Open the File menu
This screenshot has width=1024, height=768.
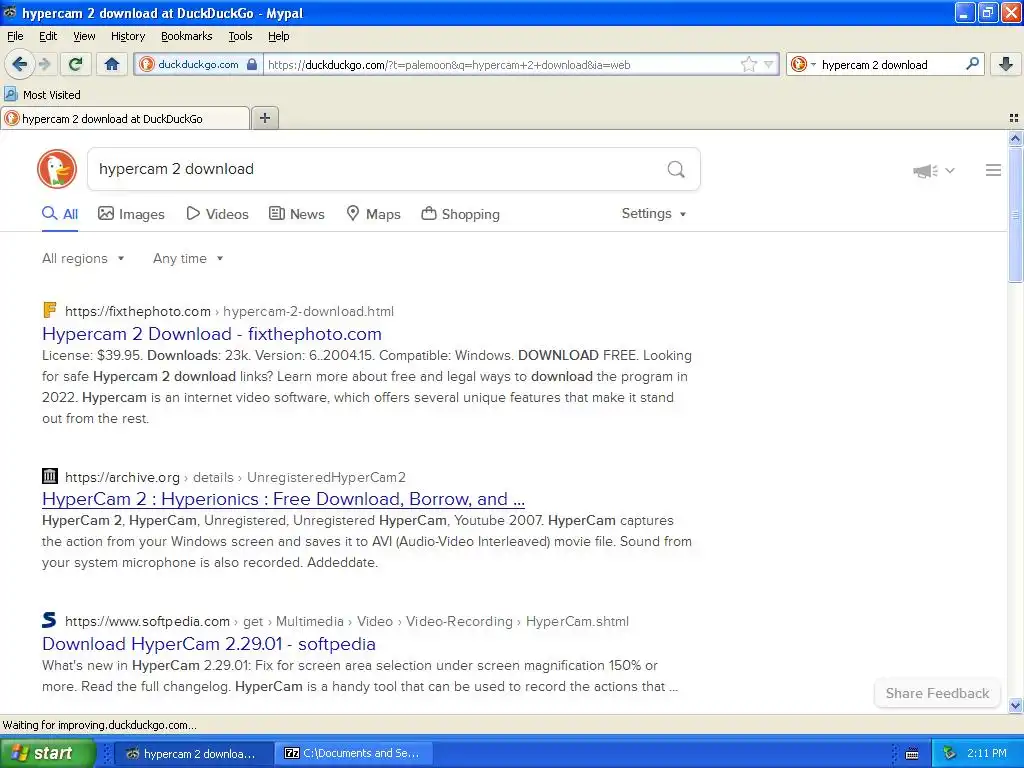[15, 36]
